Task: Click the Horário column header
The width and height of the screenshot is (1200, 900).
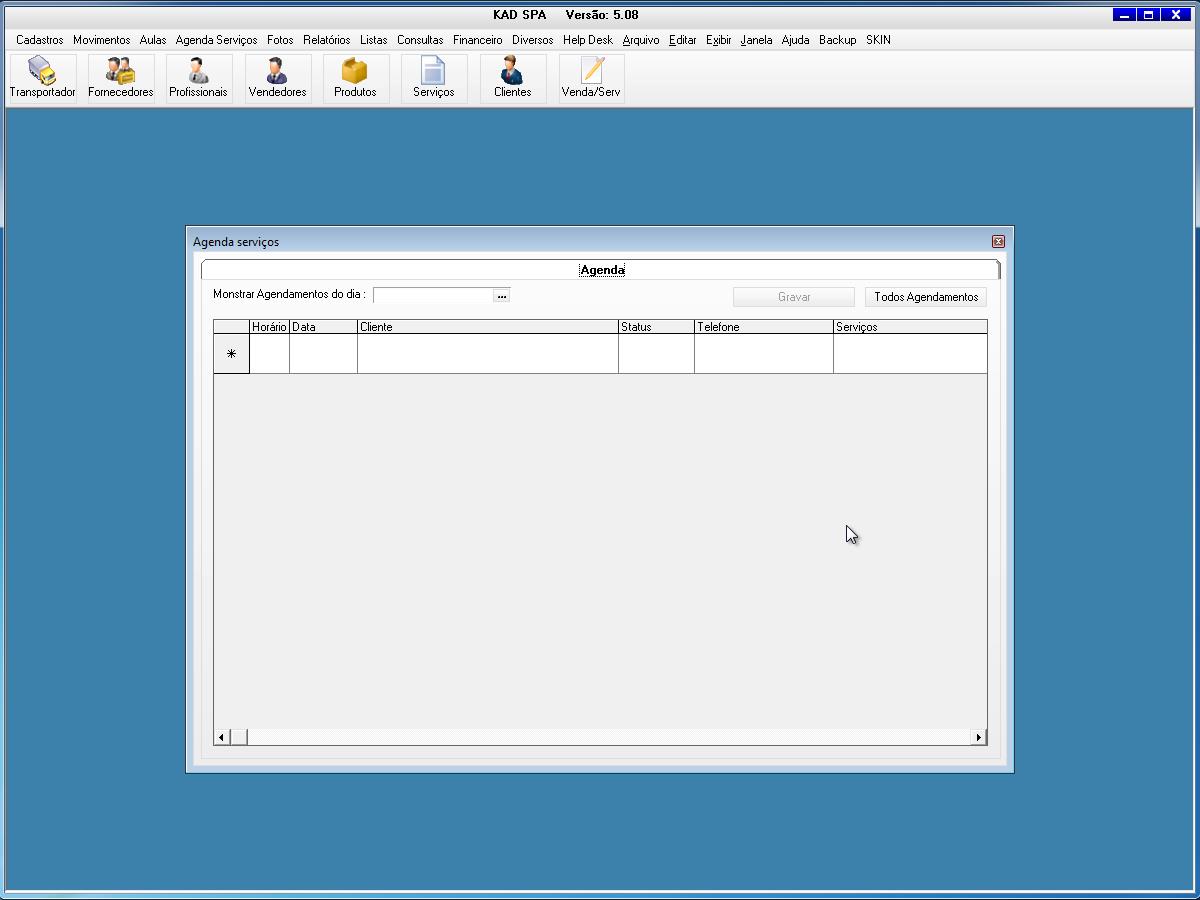Action: pyautogui.click(x=269, y=327)
